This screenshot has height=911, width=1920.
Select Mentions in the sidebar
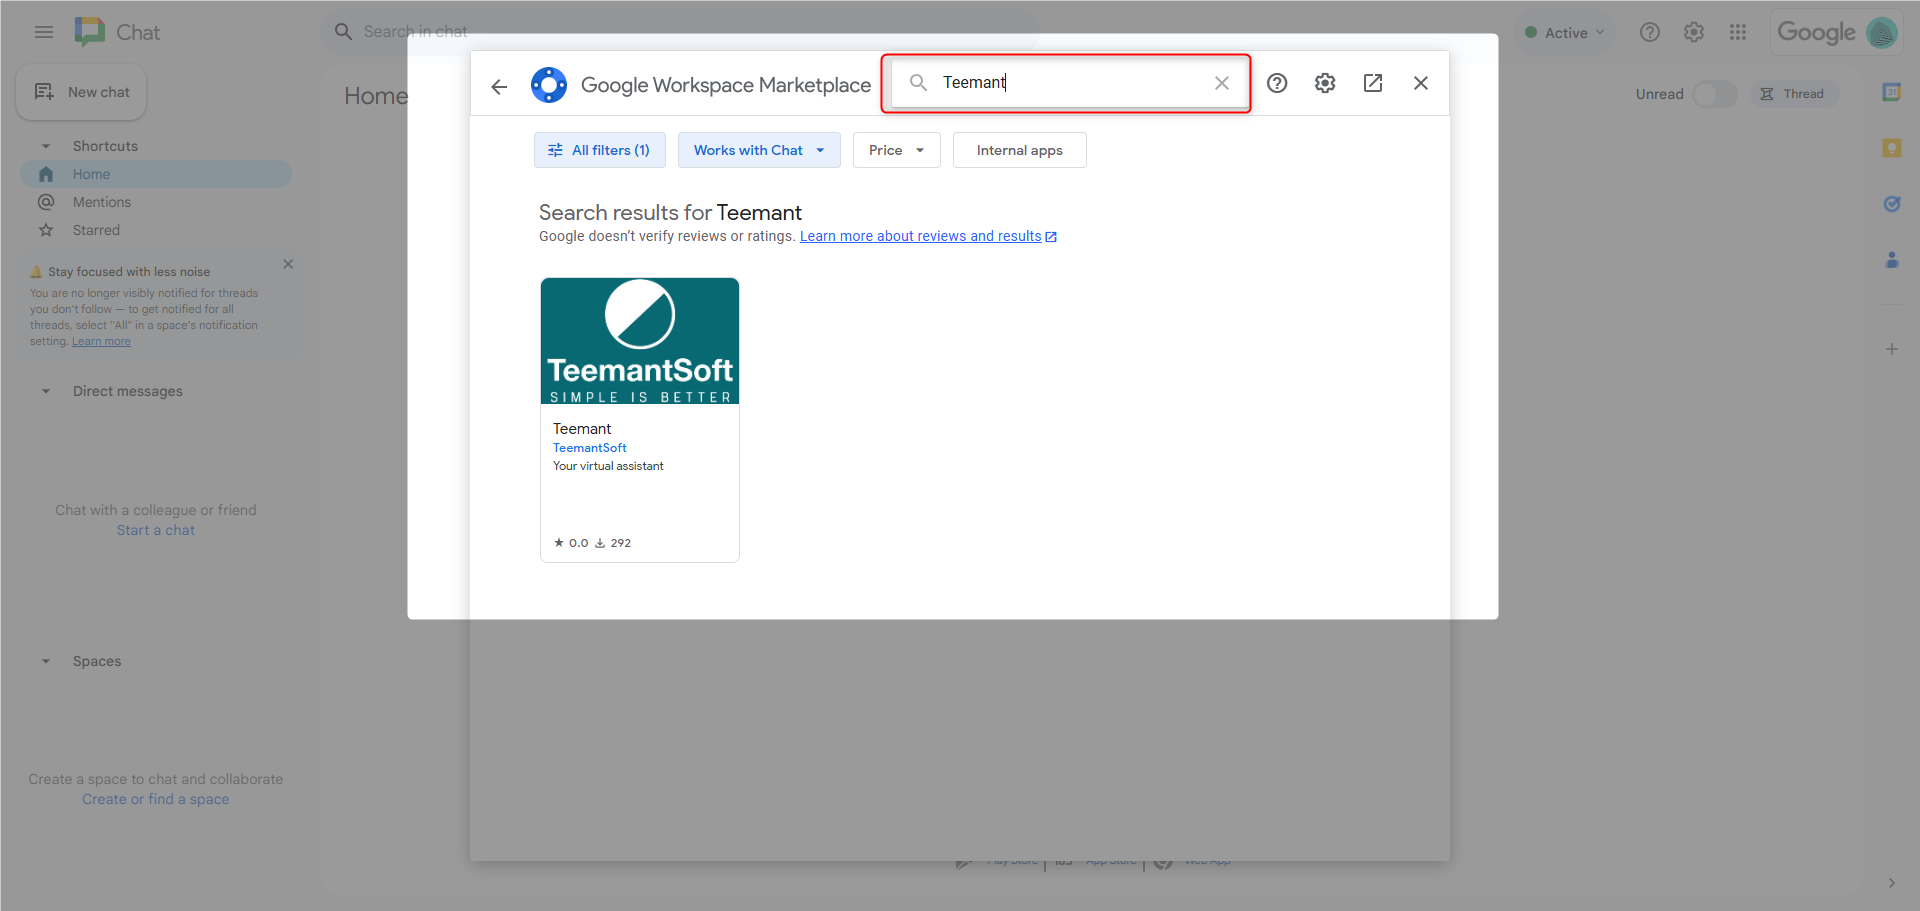(156, 202)
